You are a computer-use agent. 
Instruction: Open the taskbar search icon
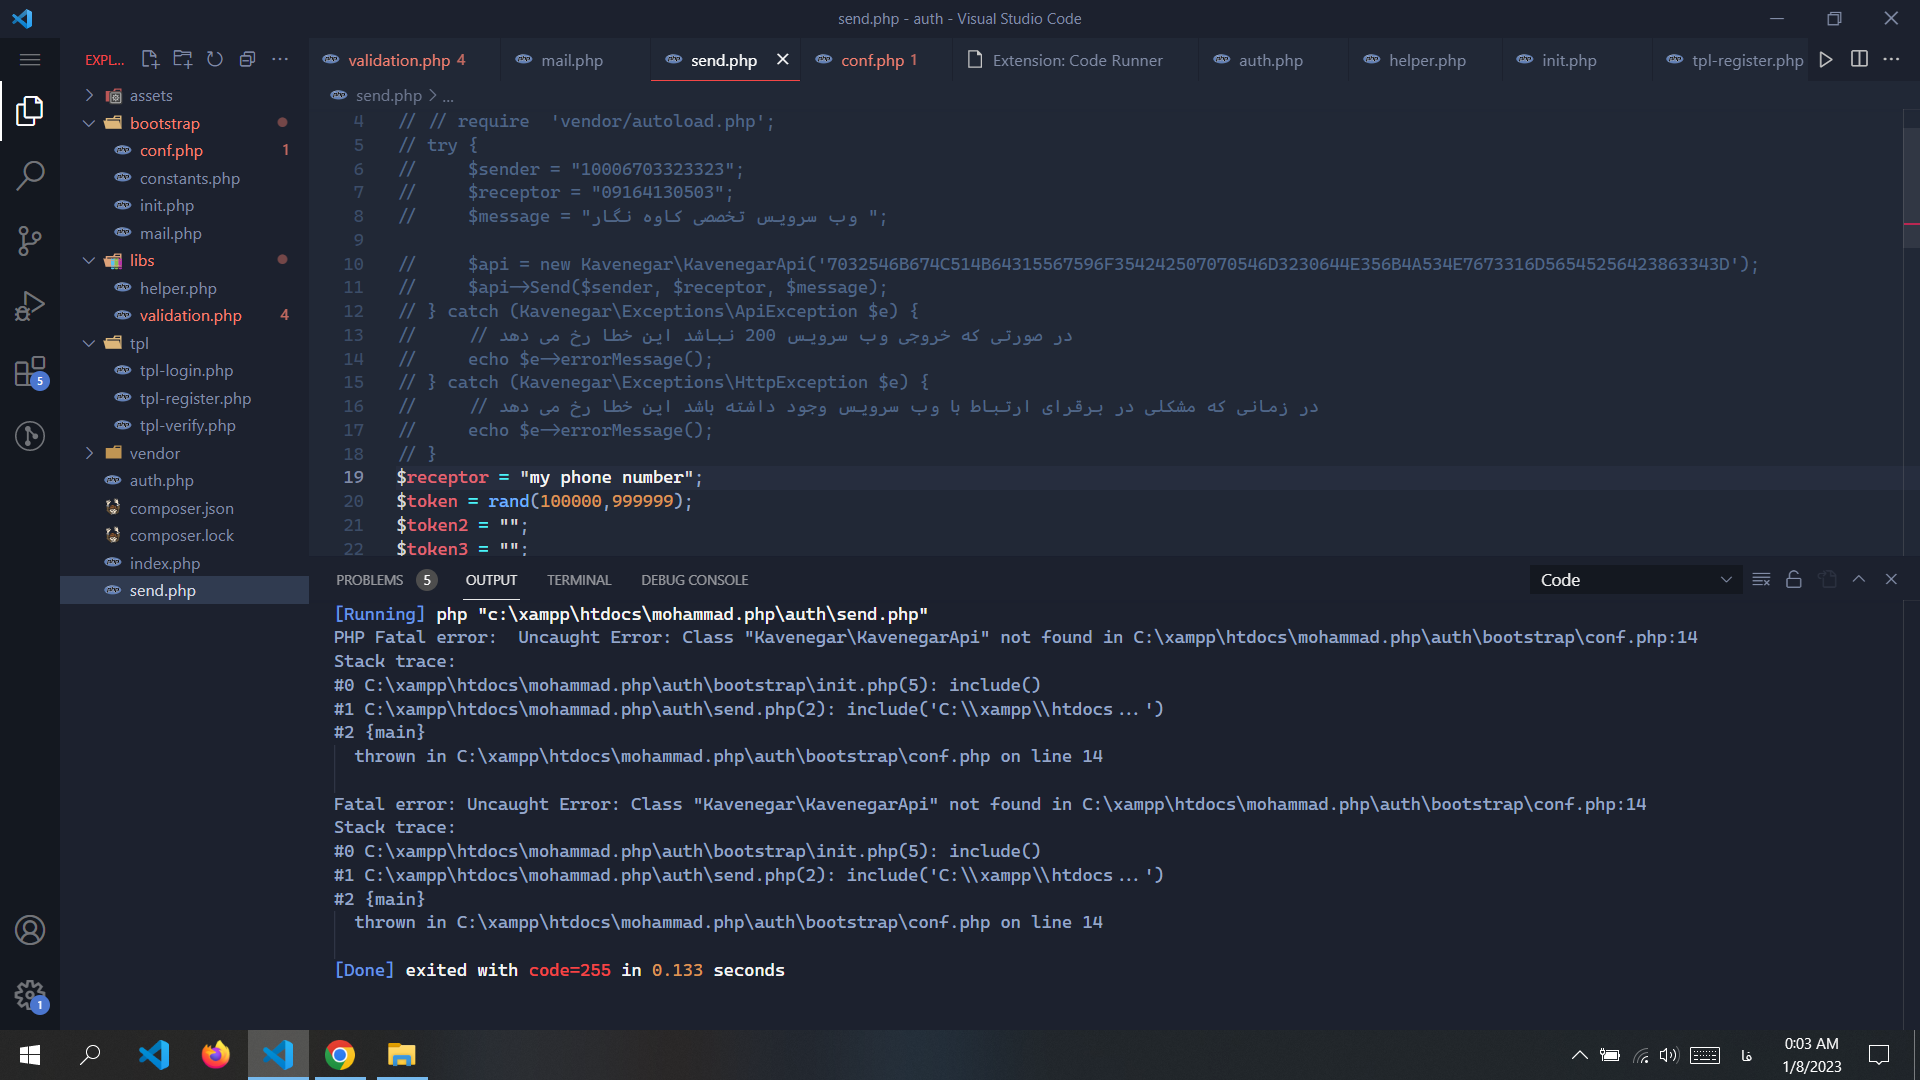point(91,1055)
